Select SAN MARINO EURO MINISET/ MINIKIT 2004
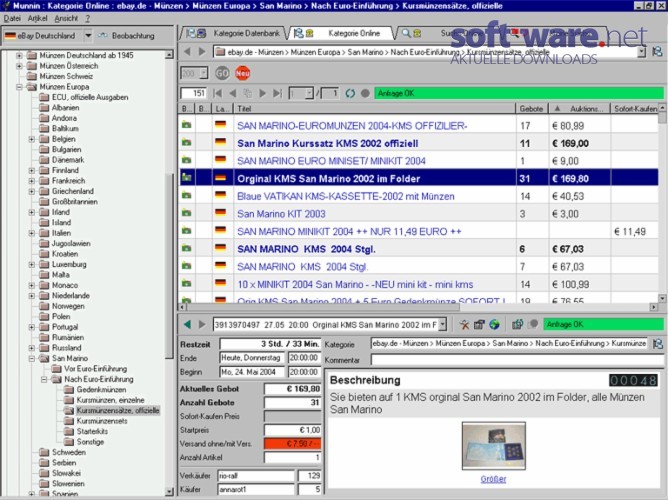This screenshot has height=500, width=668. 331,161
